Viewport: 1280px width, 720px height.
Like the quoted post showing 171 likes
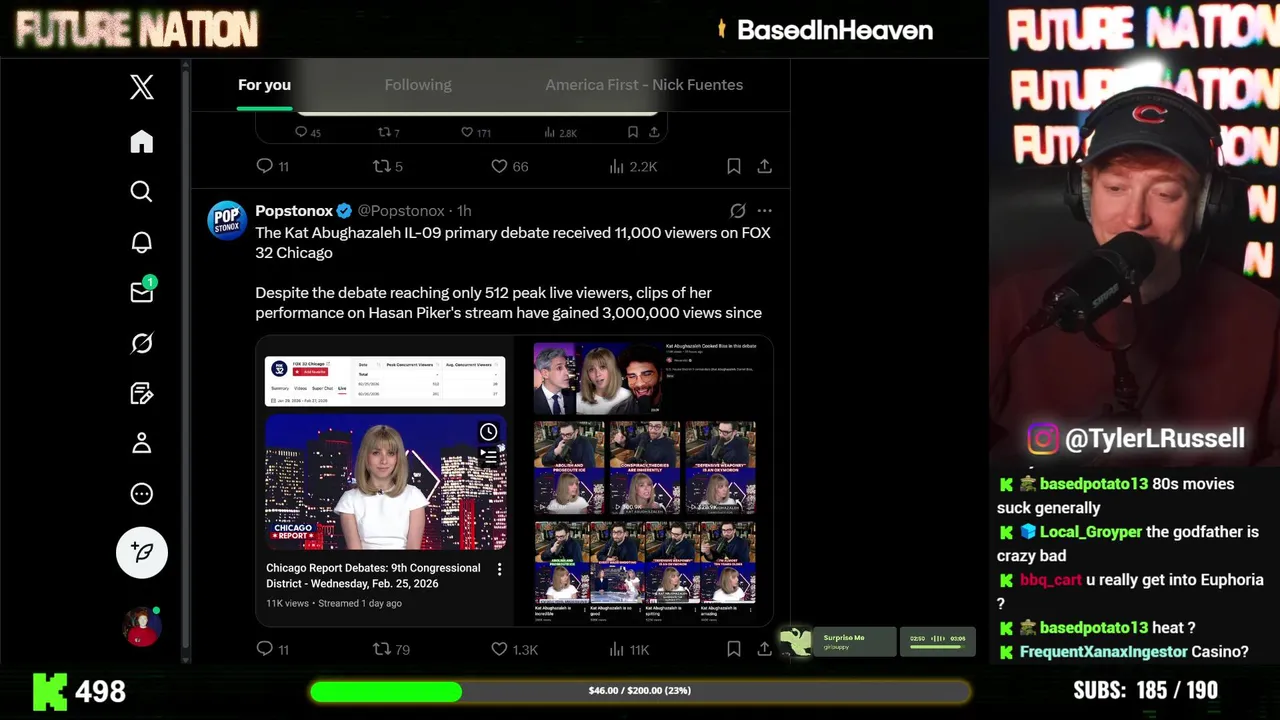pyautogui.click(x=476, y=132)
